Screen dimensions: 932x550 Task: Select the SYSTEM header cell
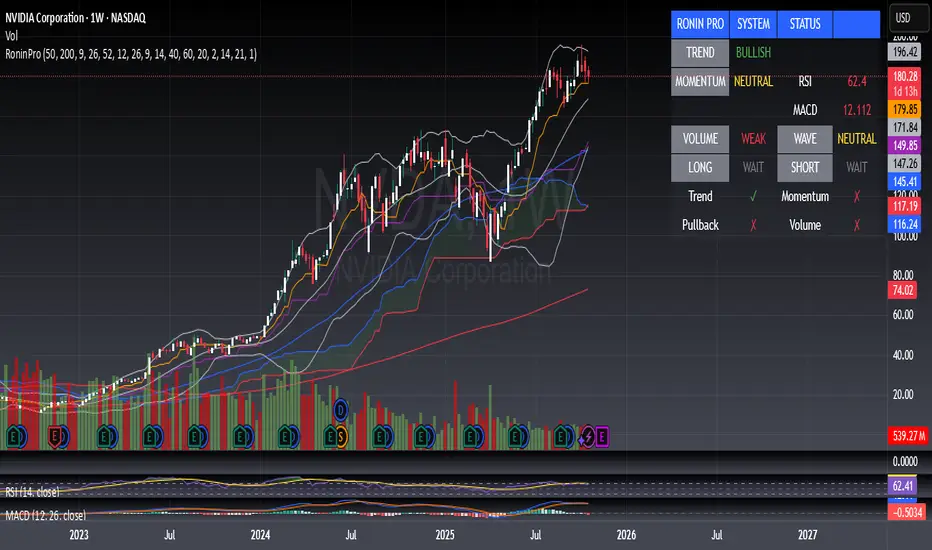click(x=753, y=22)
